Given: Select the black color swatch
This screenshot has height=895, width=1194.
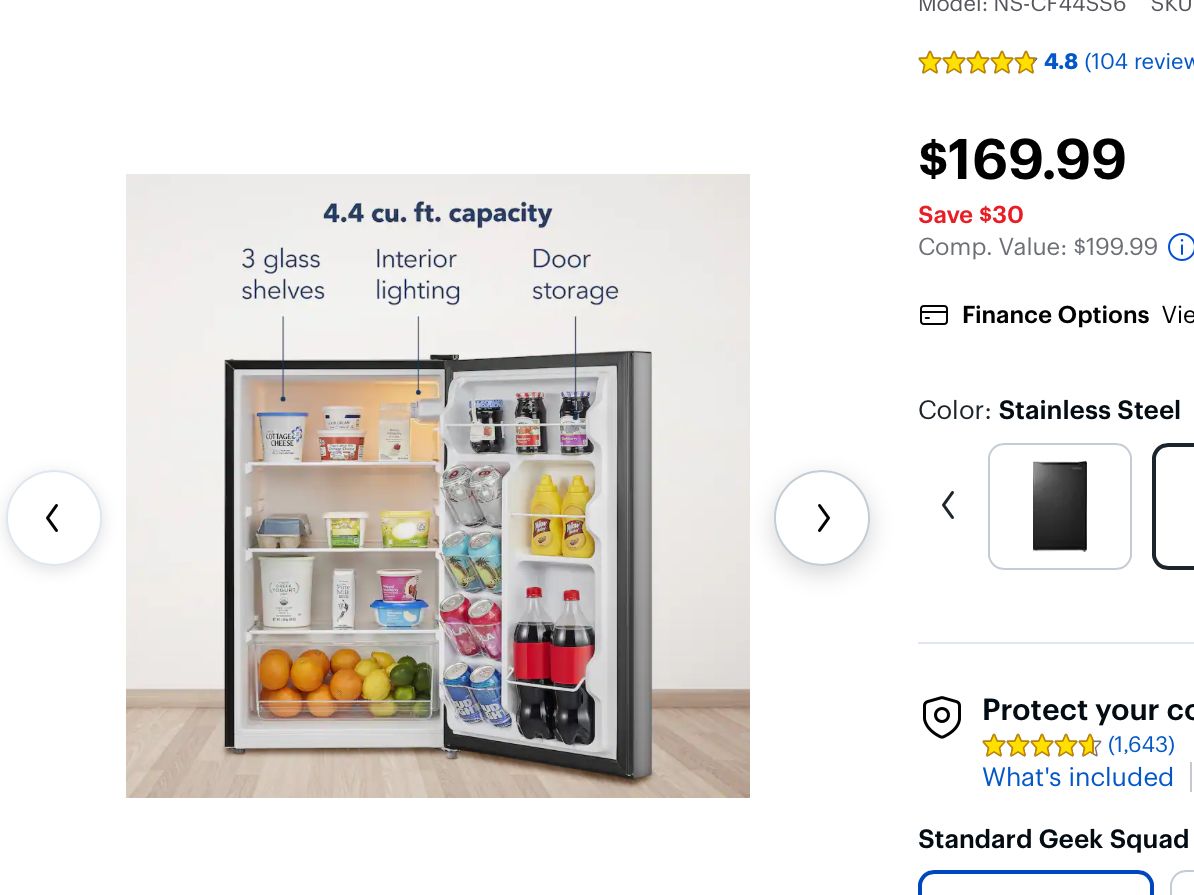Looking at the screenshot, I should 1059,506.
